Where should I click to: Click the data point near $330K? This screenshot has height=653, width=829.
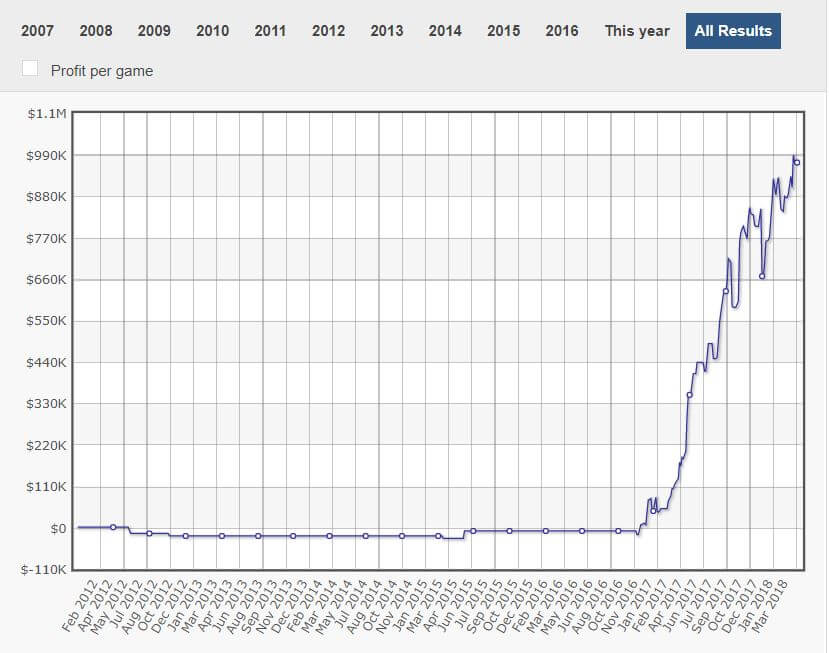point(689,395)
